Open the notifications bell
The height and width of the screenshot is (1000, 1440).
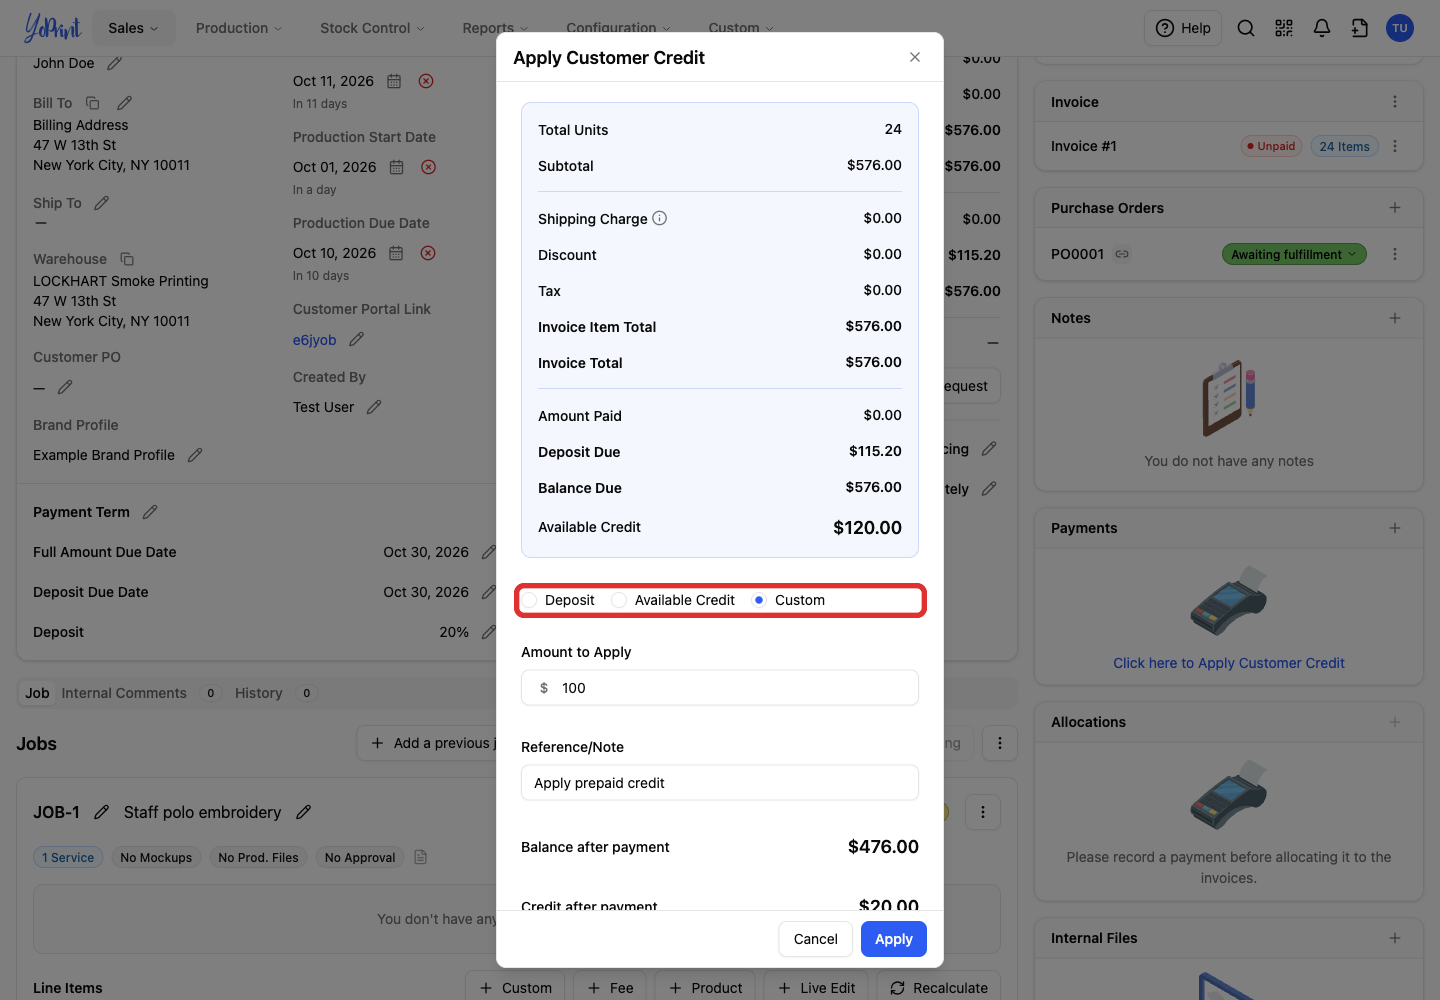pos(1322,28)
